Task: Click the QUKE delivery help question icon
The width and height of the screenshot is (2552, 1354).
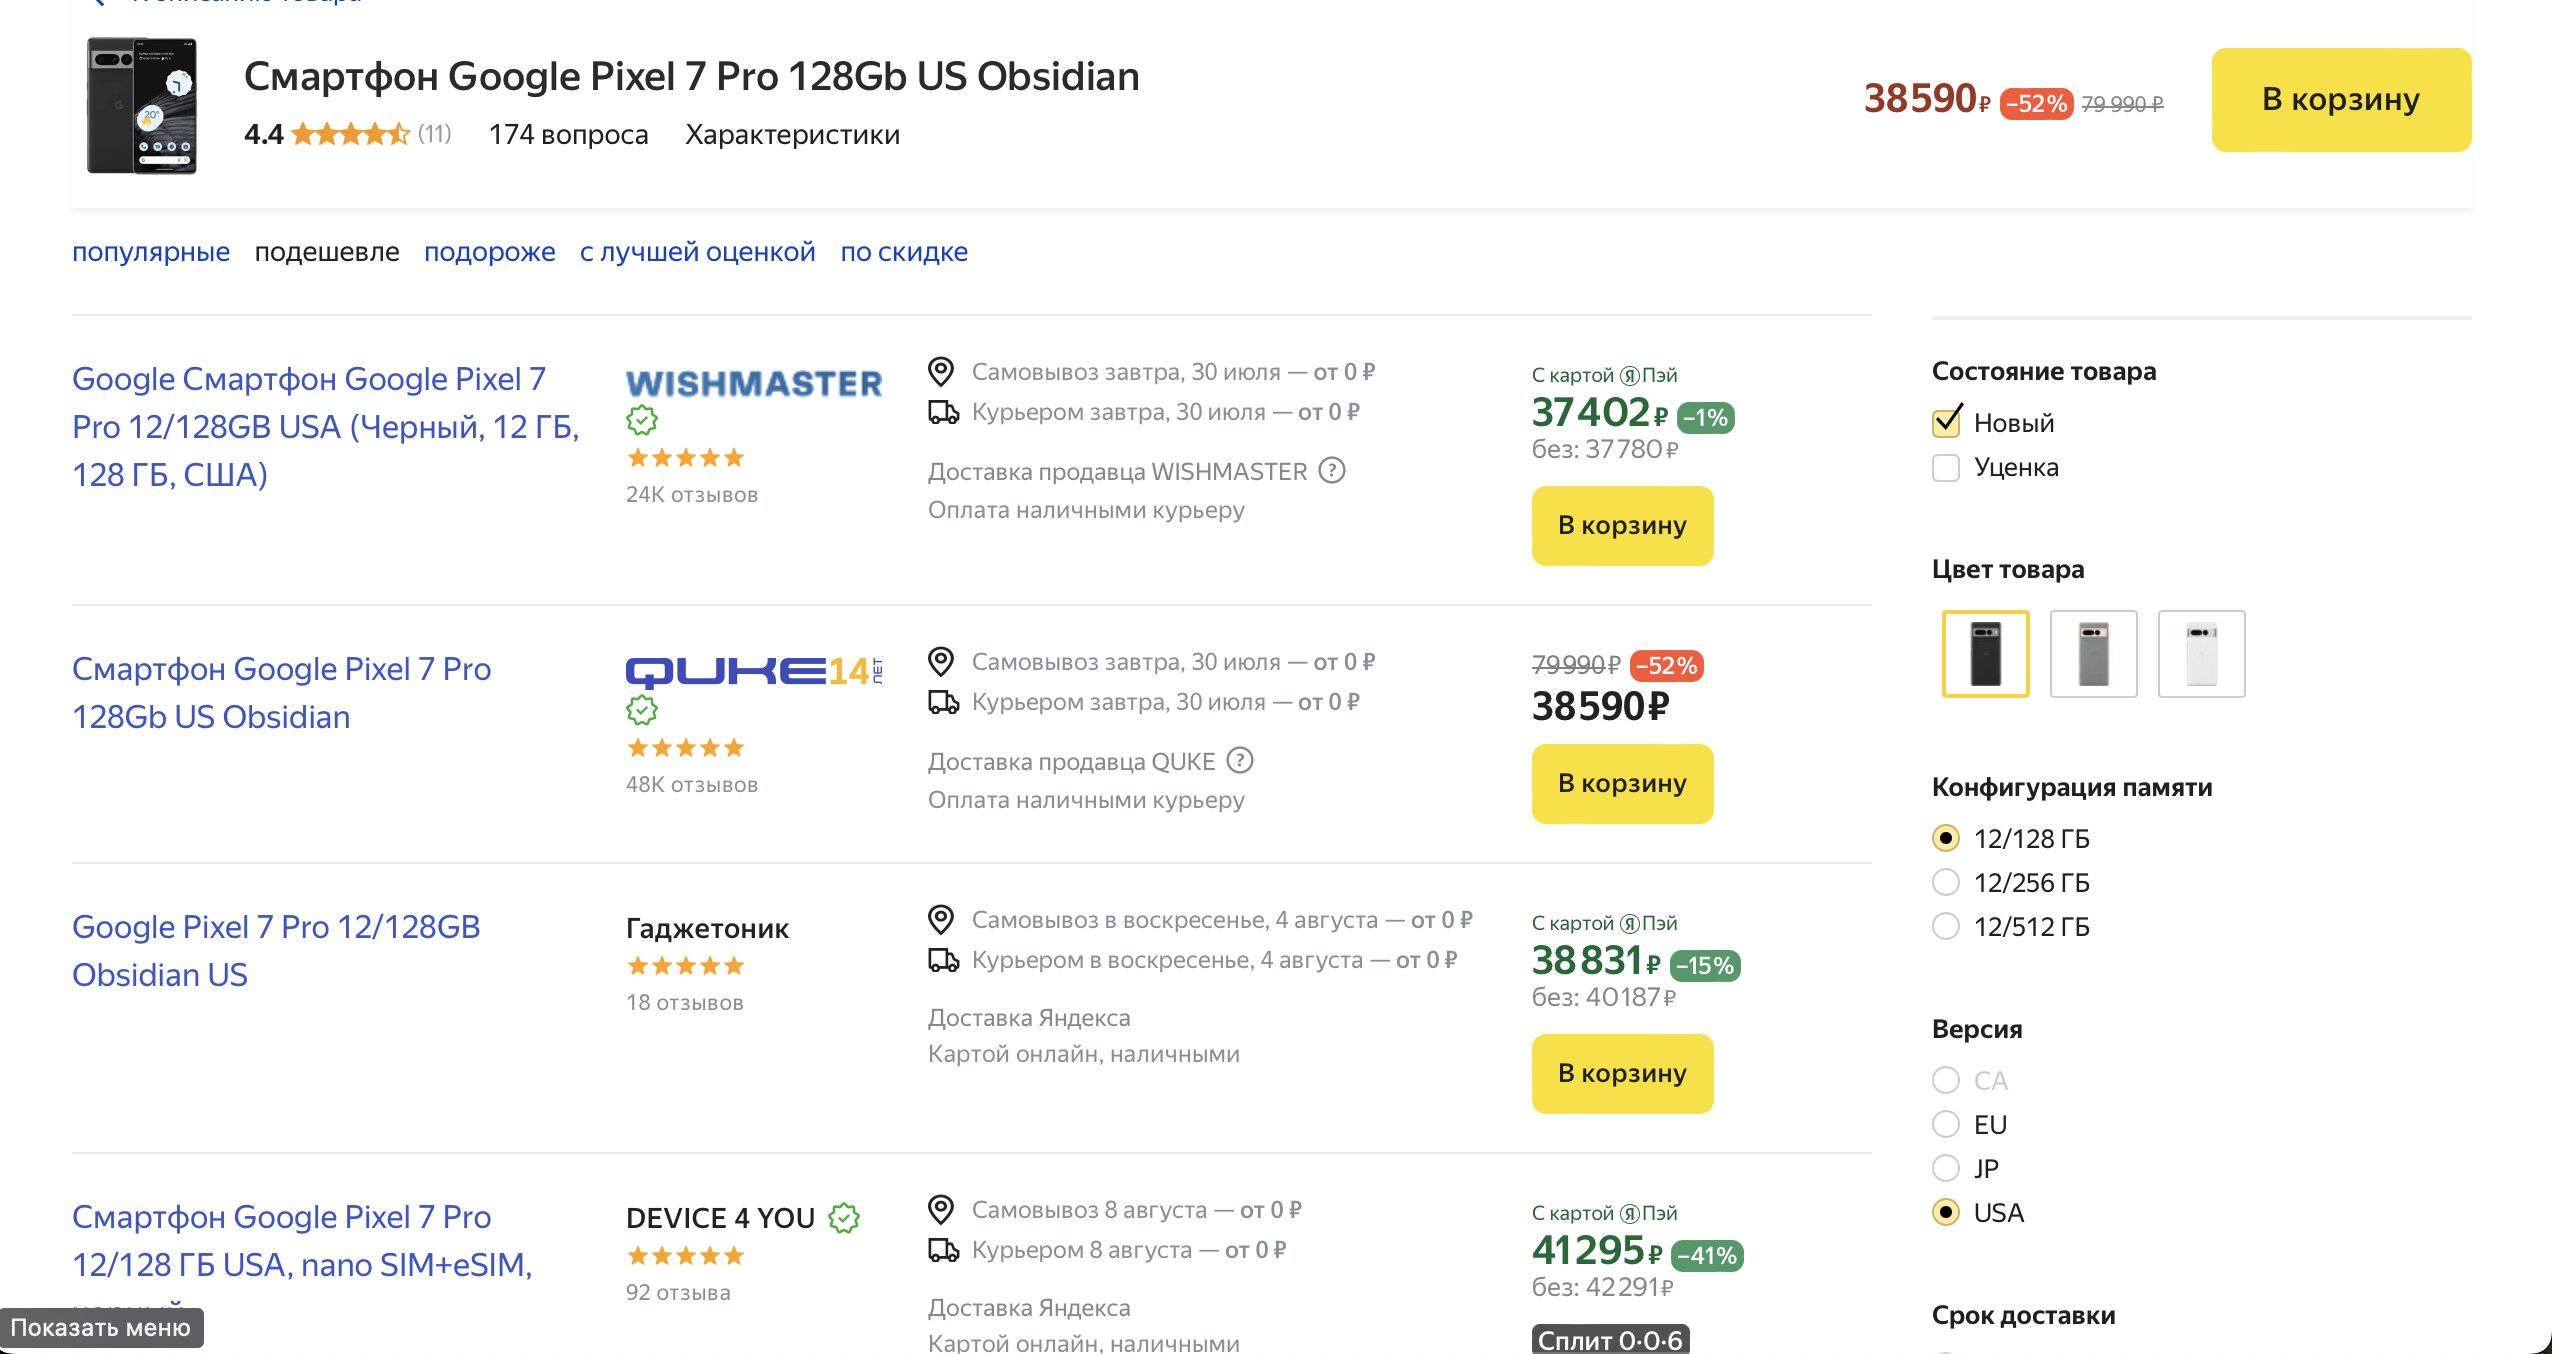Action: [x=1240, y=760]
